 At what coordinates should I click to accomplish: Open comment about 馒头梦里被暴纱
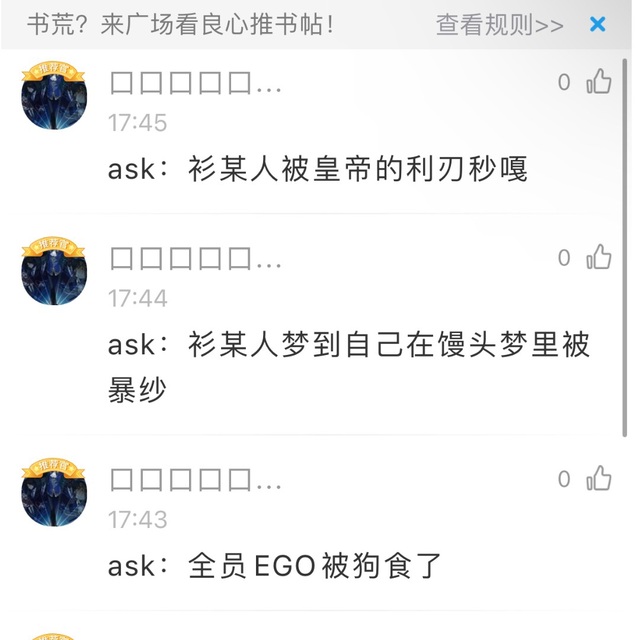(349, 366)
